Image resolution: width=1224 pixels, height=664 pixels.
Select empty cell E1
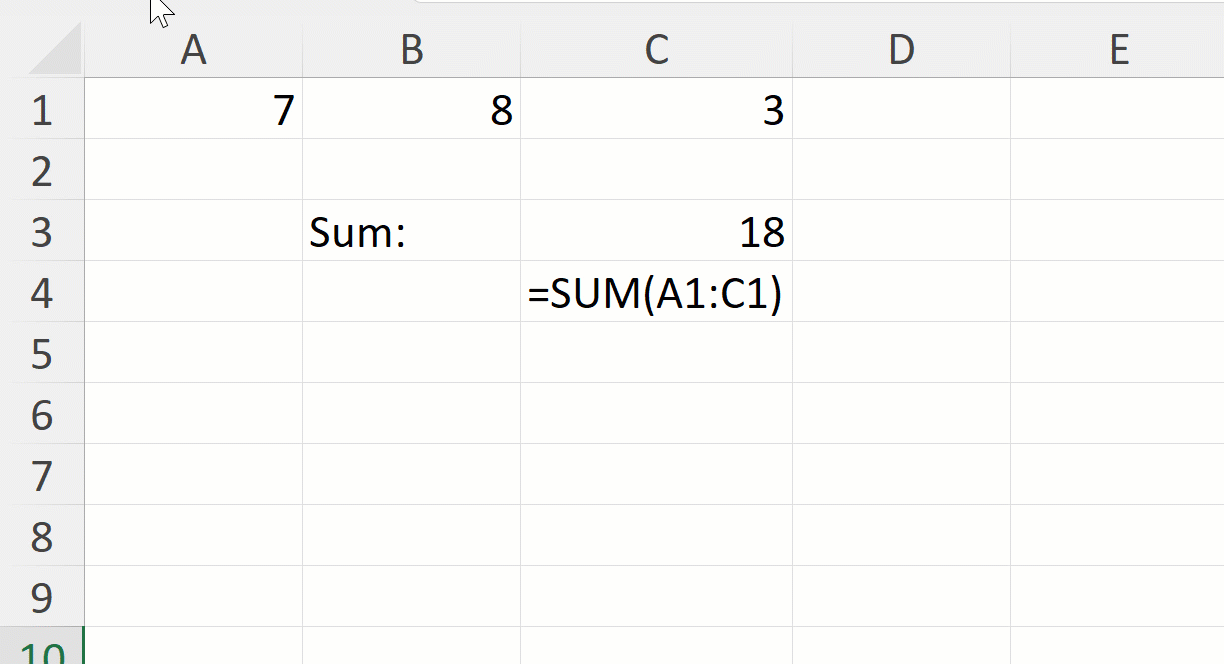[1118, 110]
